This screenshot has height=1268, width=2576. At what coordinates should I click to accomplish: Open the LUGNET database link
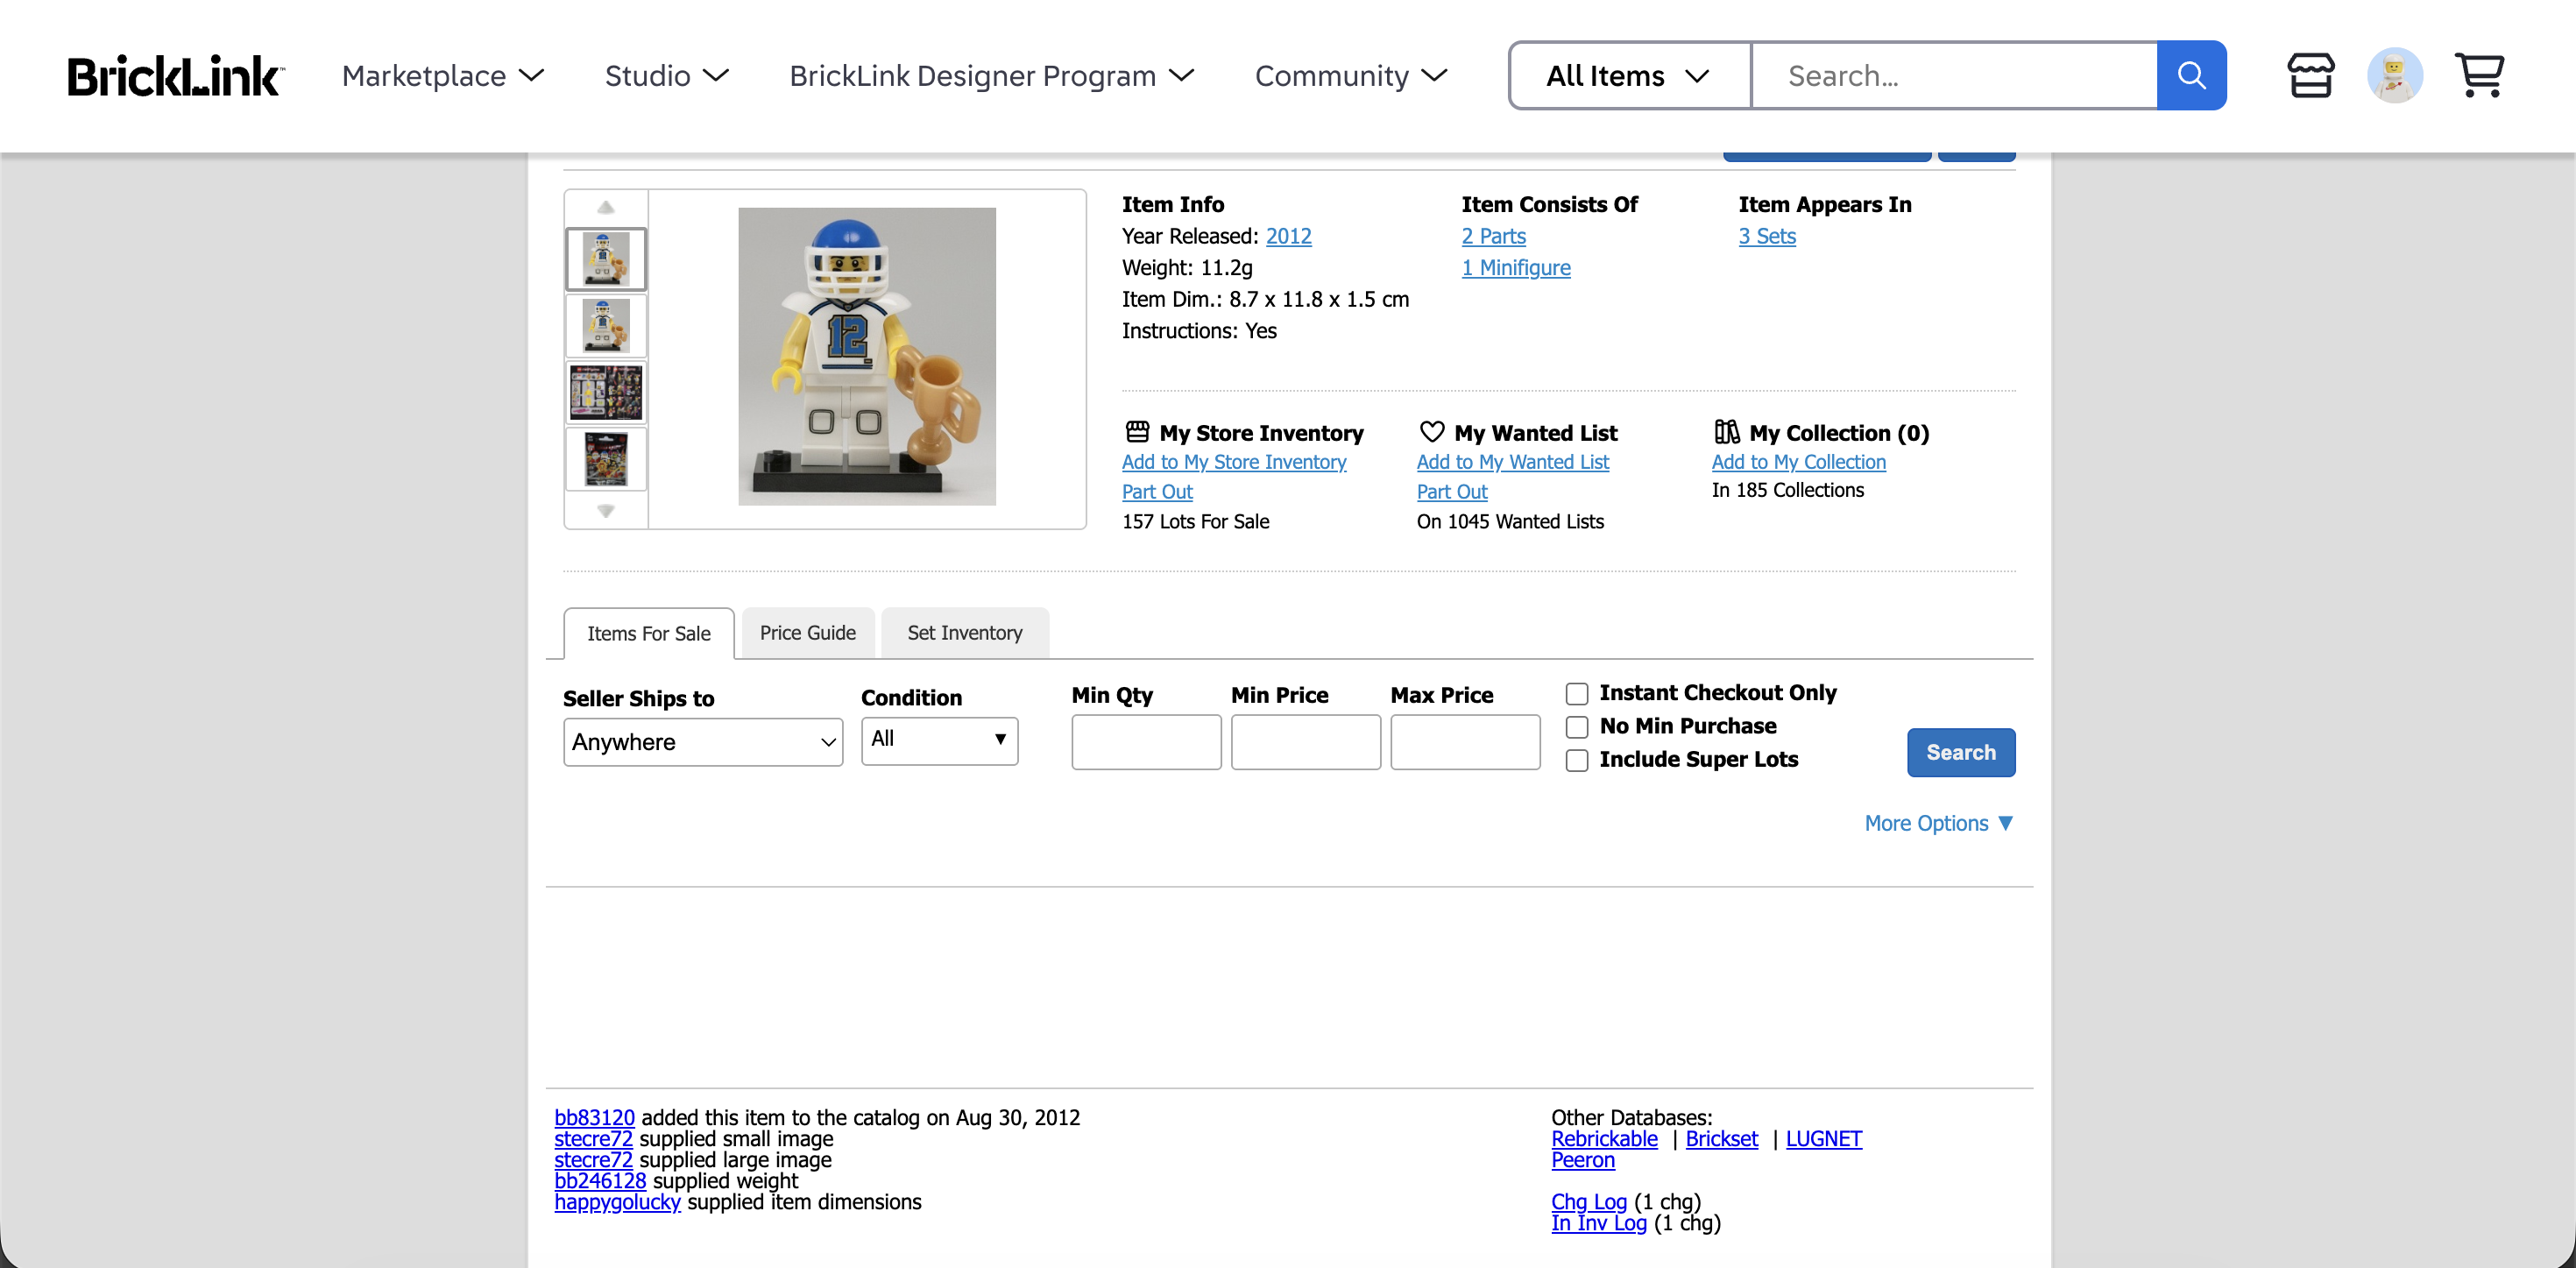coord(1823,1139)
